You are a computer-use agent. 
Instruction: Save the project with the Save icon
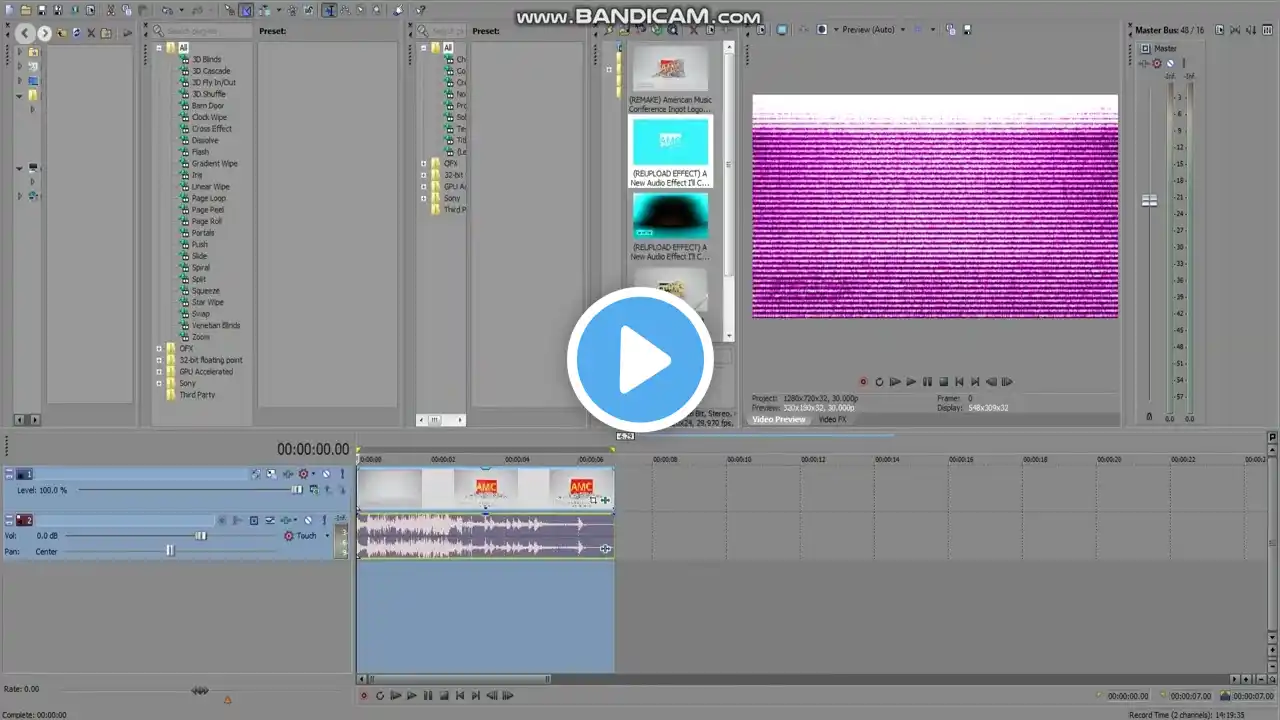pyautogui.click(x=41, y=10)
